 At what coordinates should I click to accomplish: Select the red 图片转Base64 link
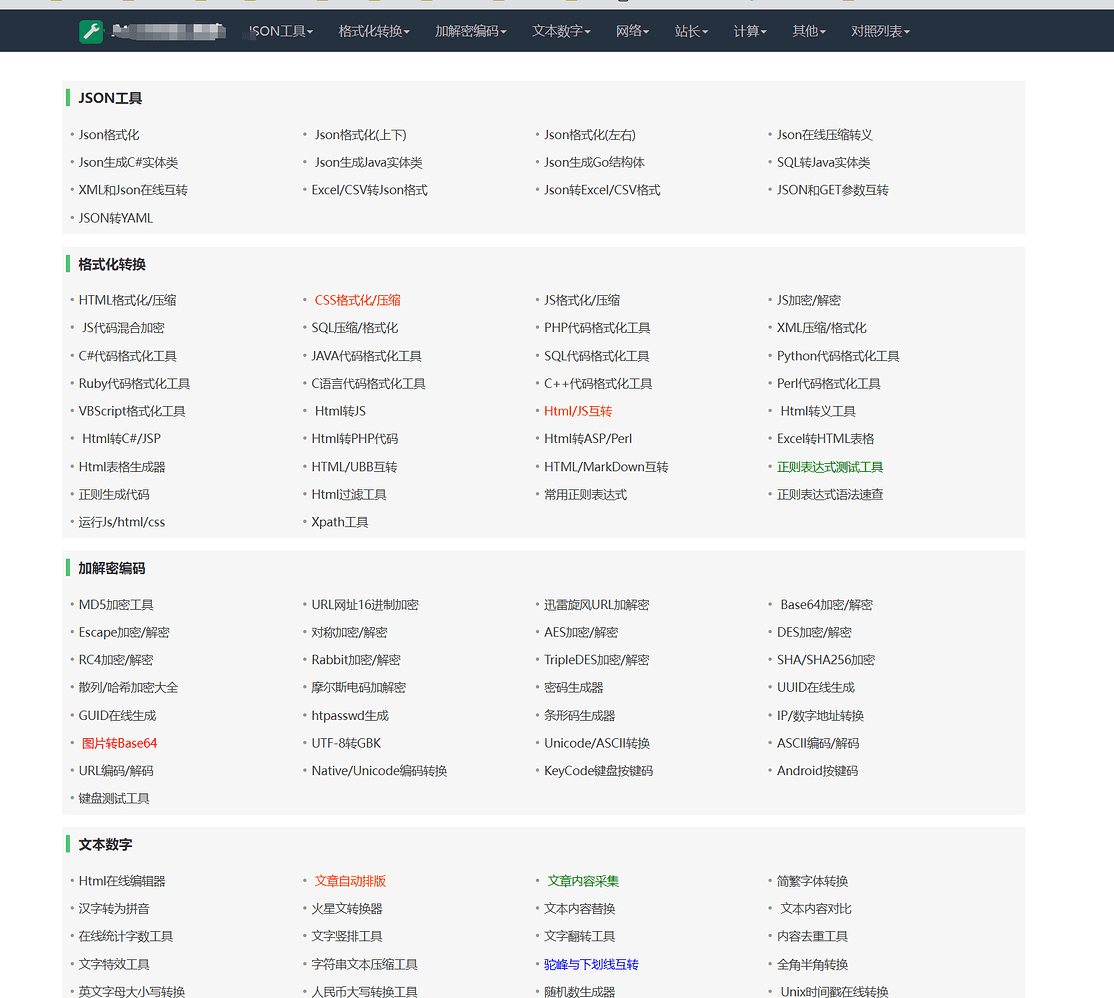pos(119,743)
